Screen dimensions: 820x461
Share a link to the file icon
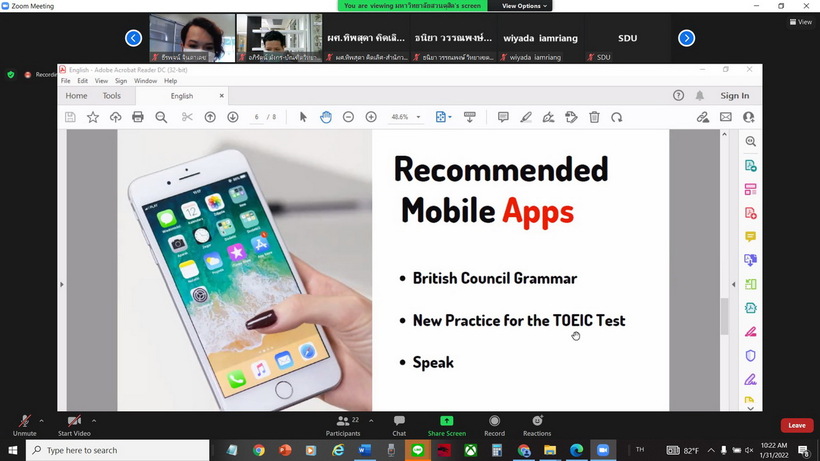[x=703, y=117]
